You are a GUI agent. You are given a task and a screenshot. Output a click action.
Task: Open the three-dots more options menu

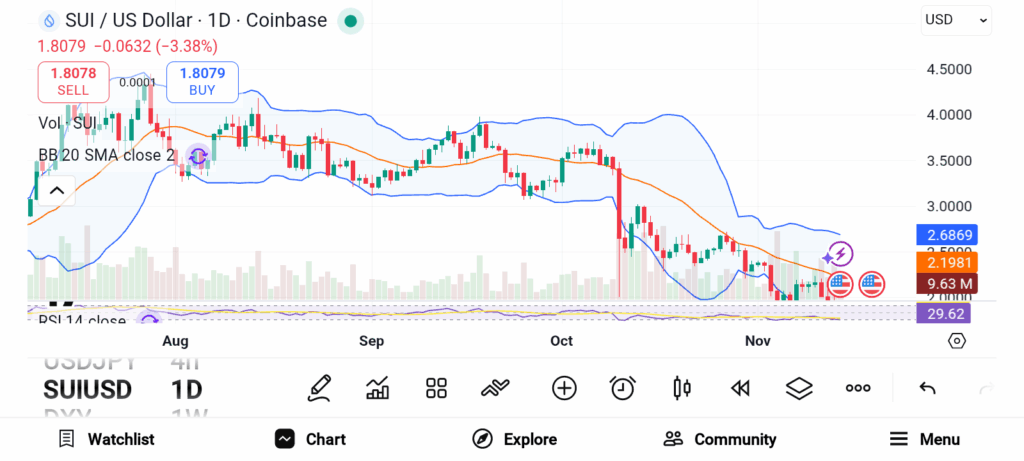click(x=858, y=388)
